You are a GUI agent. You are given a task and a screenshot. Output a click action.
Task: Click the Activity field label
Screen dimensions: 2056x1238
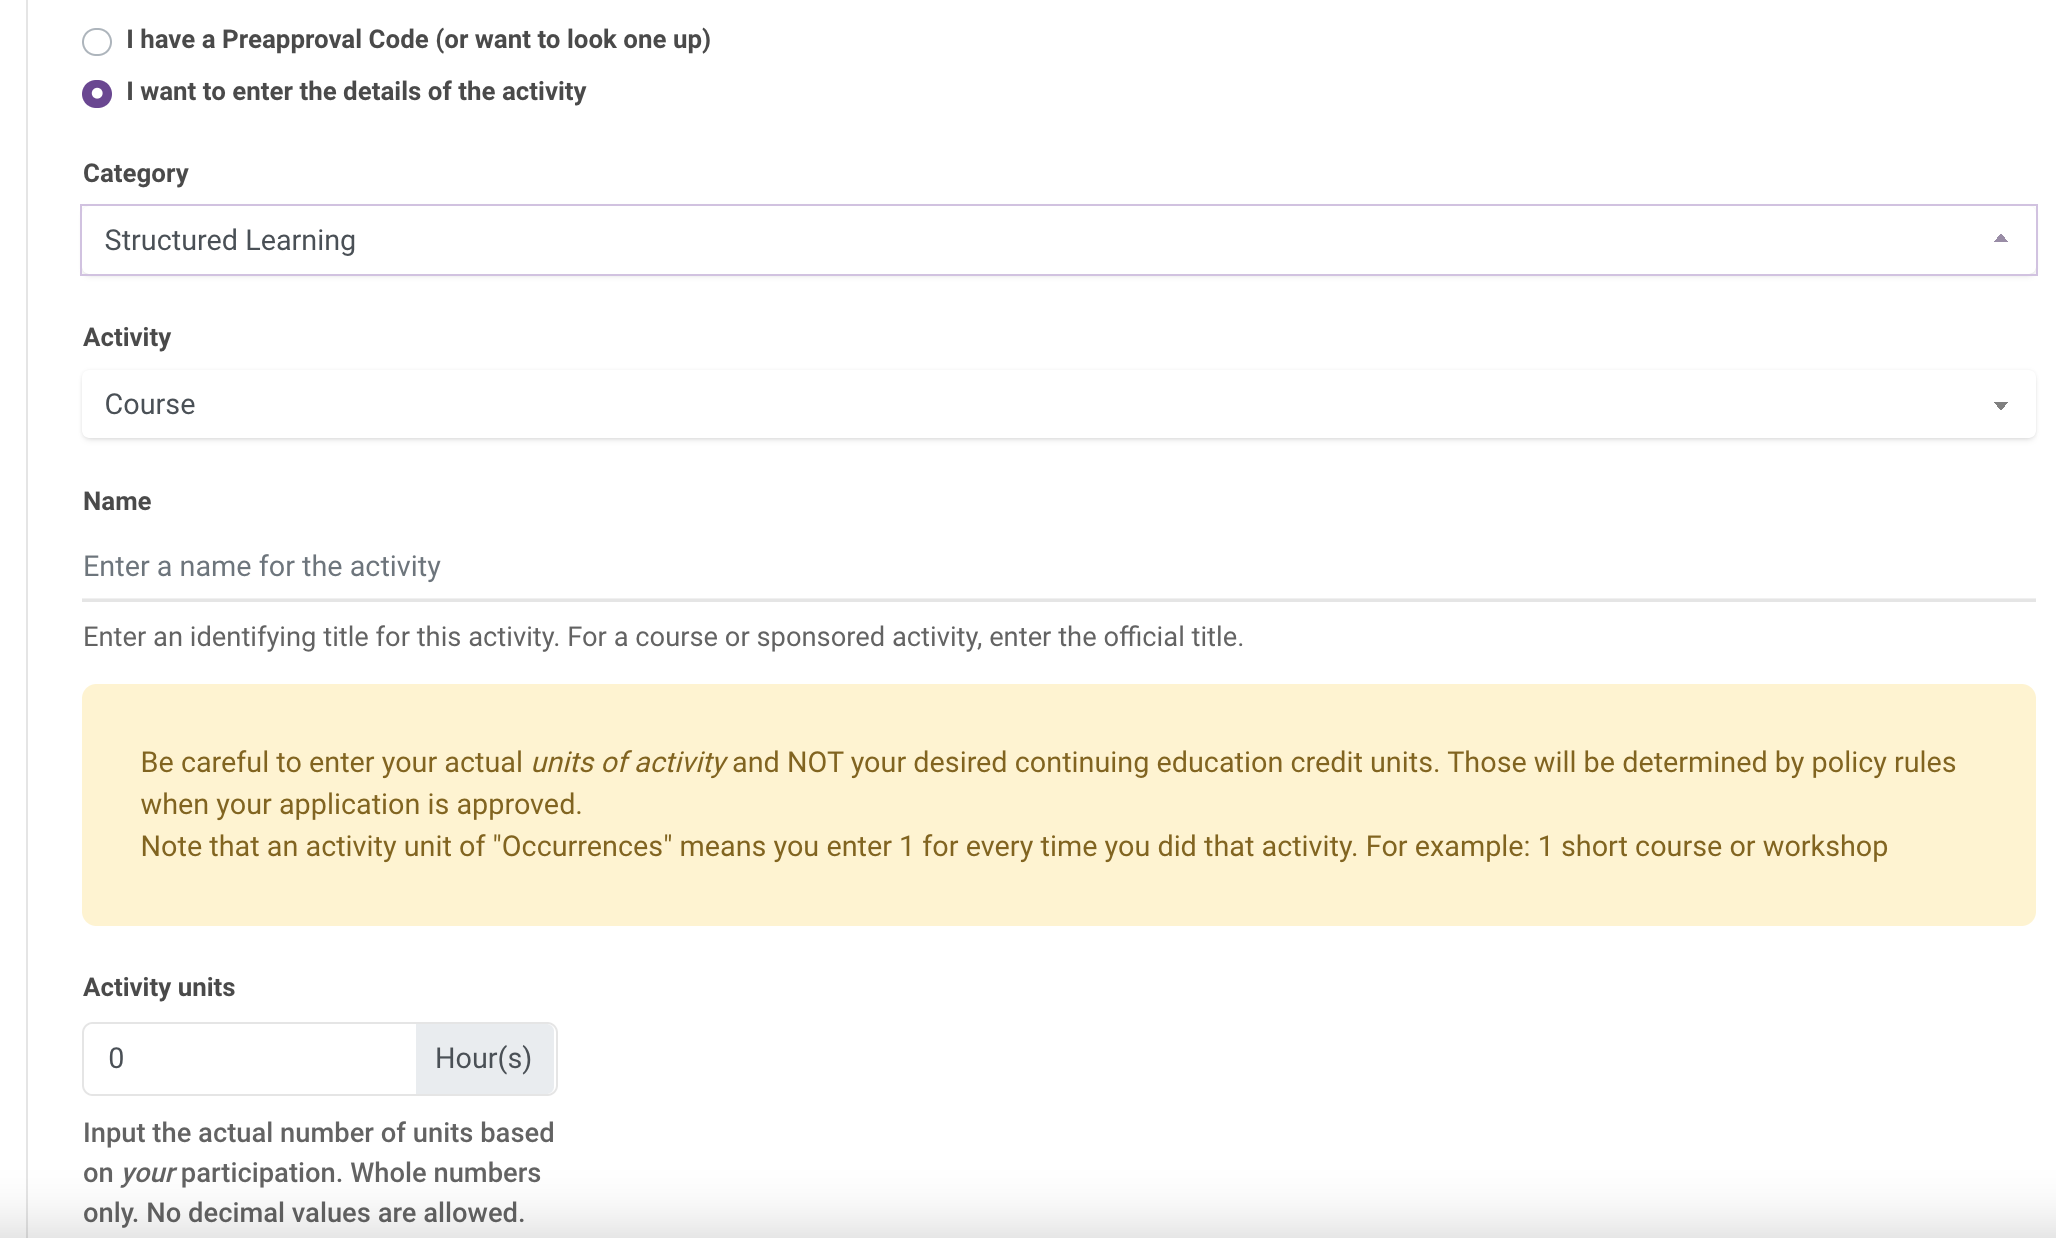(127, 337)
